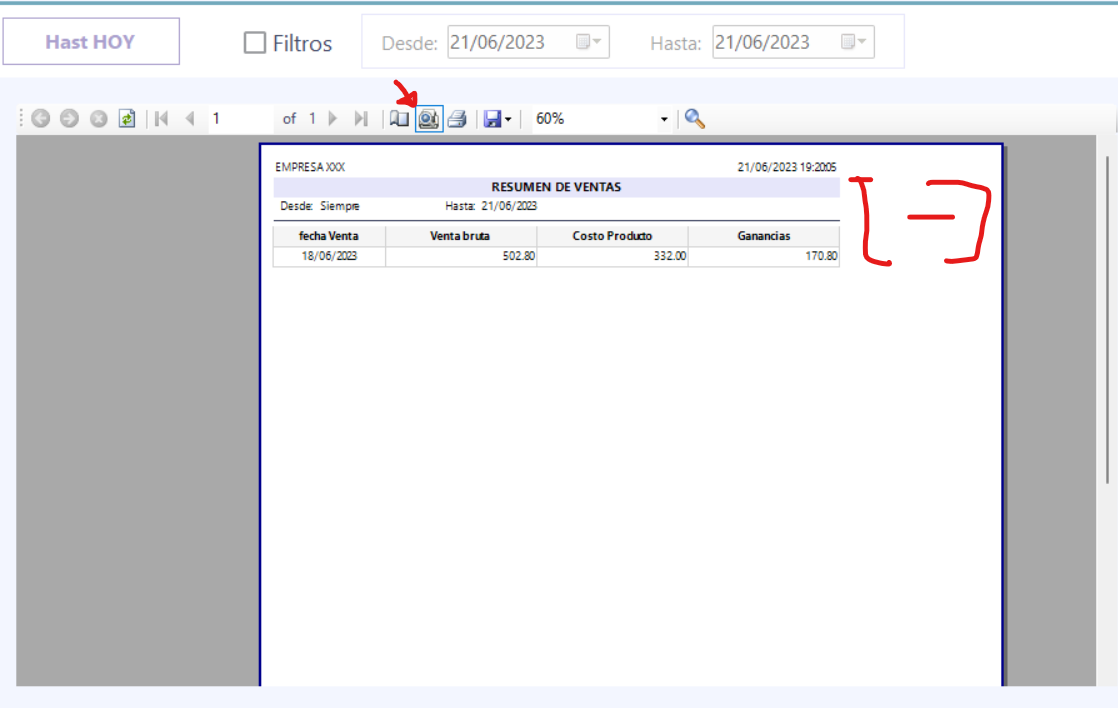Viewport: 1118px width, 708px height.
Task: Go to first page of report
Action: 161,119
